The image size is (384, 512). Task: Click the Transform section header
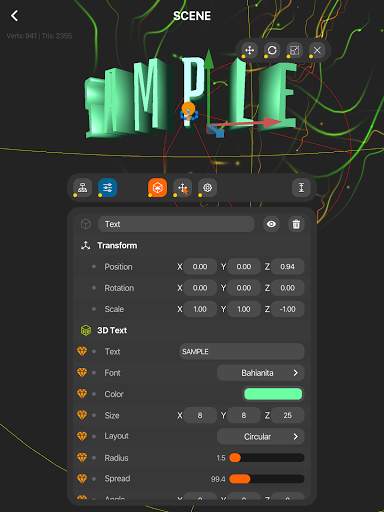tap(117, 246)
